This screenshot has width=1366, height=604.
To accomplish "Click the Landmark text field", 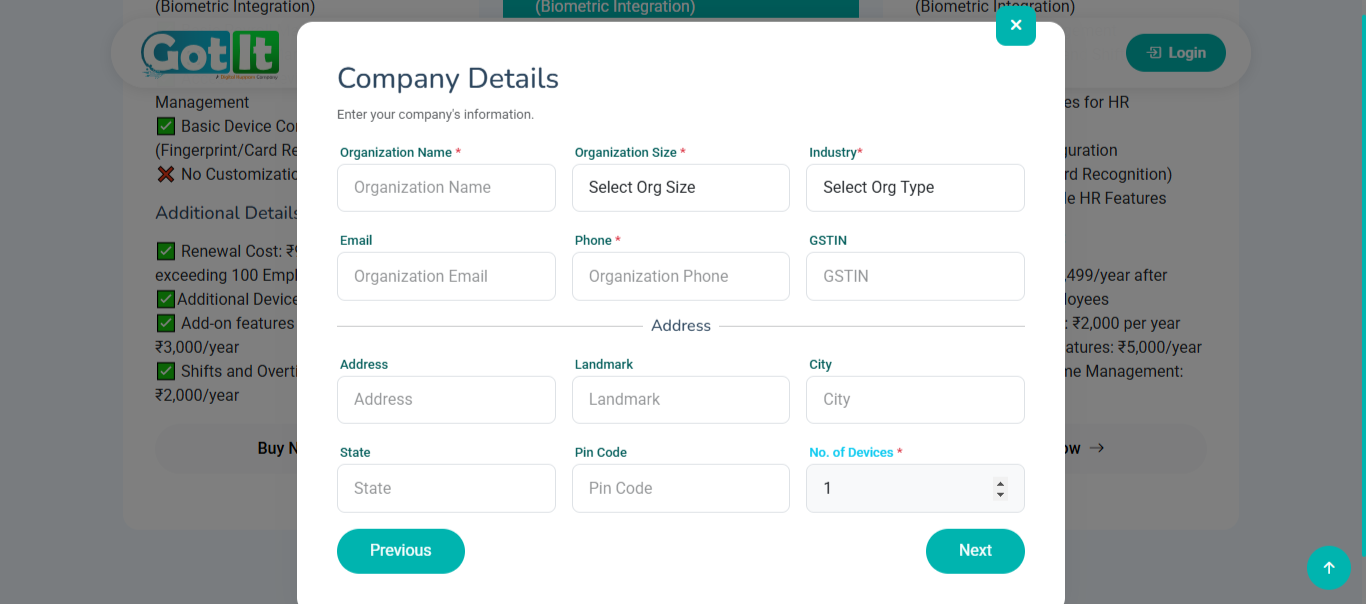I will (x=680, y=400).
